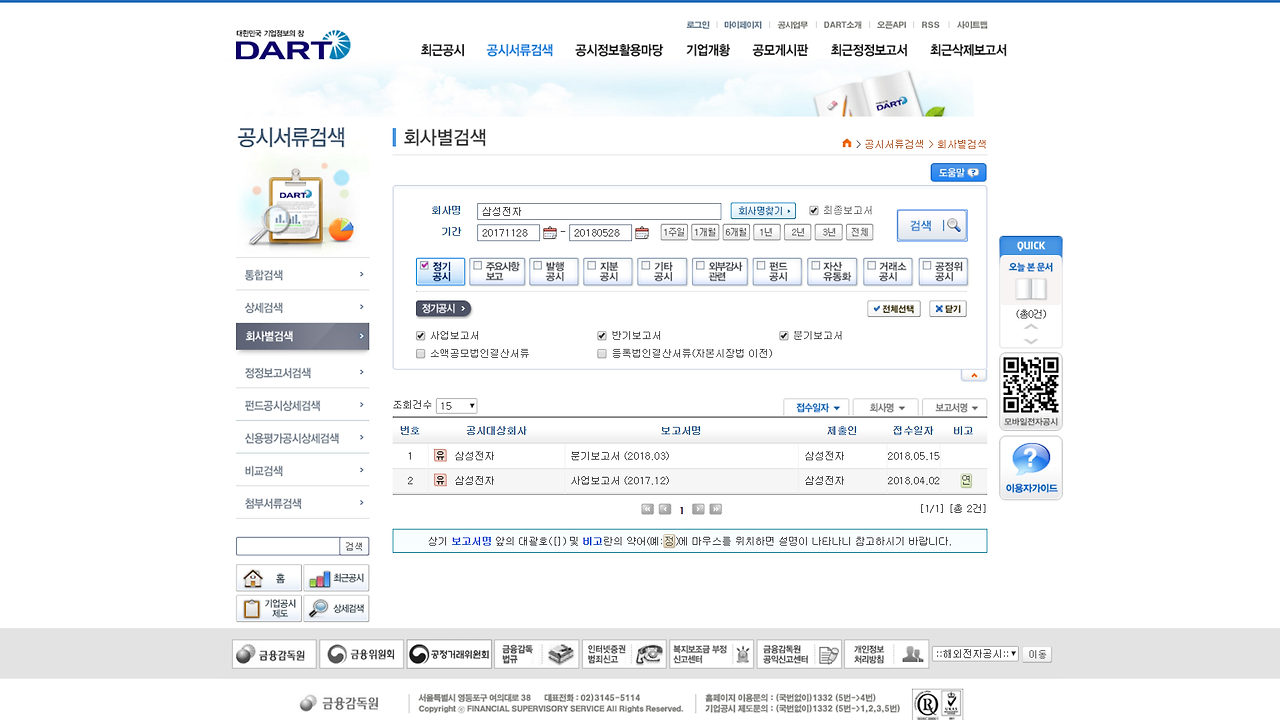Screen dimensions: 1280x720
Task: Open the 해외전자공시 dropdown in footer
Action: pos(975,654)
